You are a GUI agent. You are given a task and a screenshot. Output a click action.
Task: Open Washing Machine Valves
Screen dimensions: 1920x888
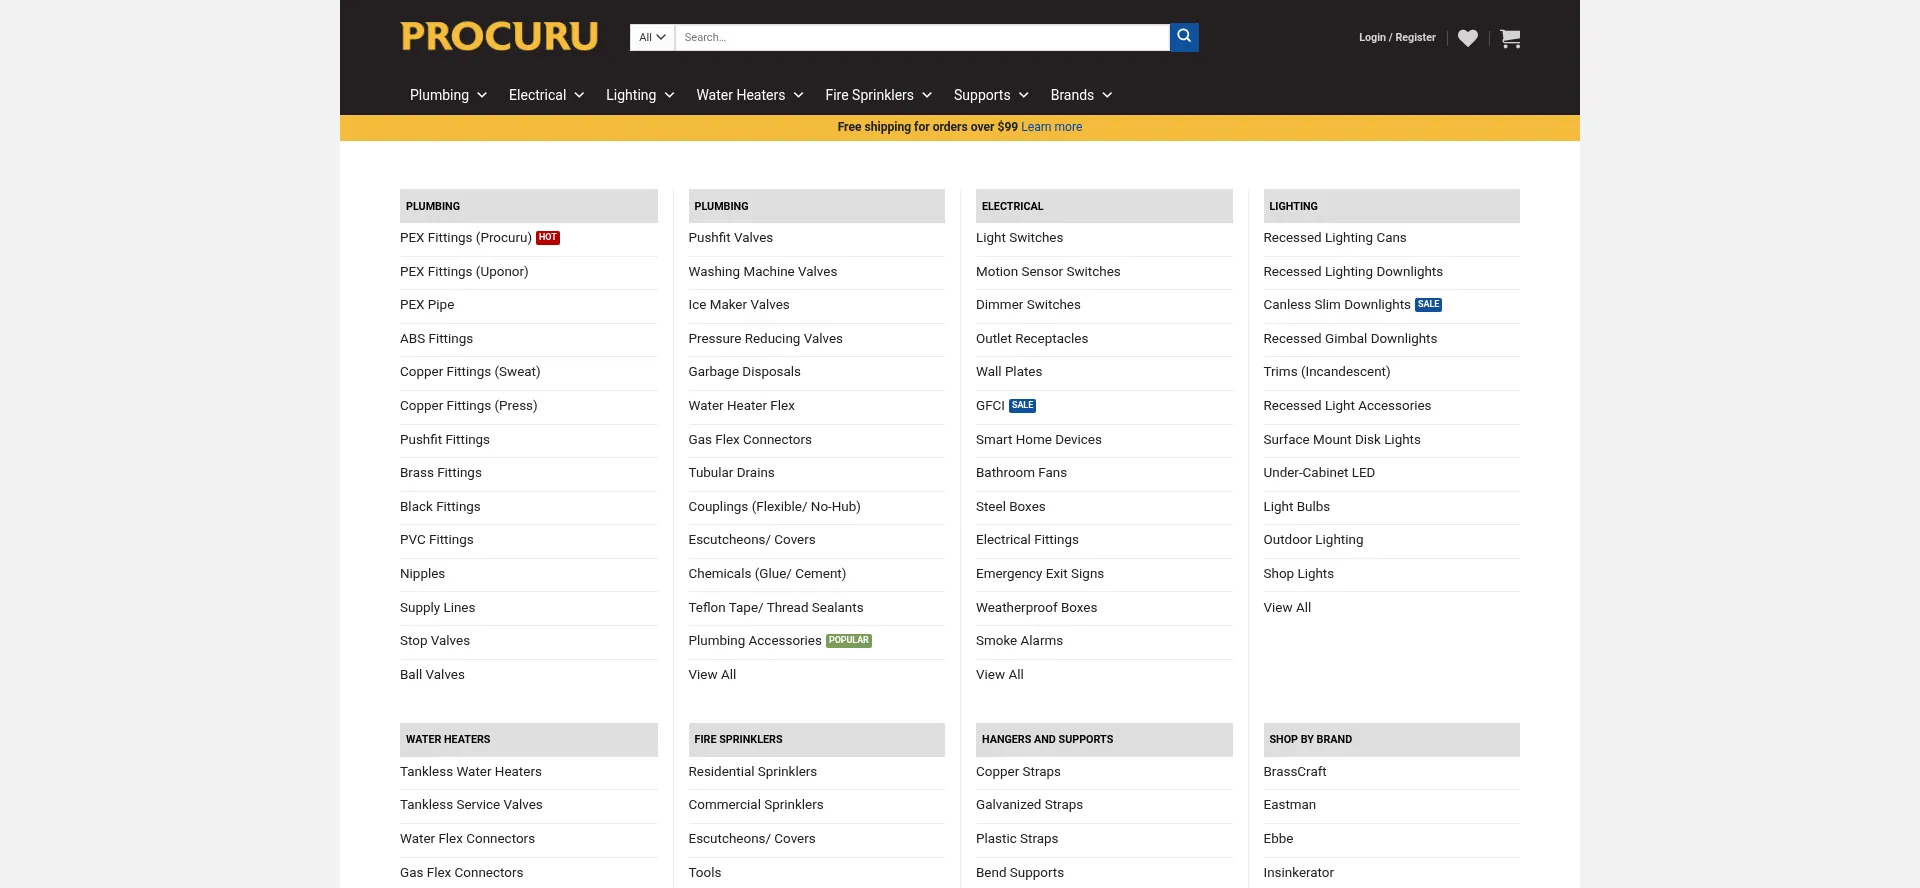(763, 272)
